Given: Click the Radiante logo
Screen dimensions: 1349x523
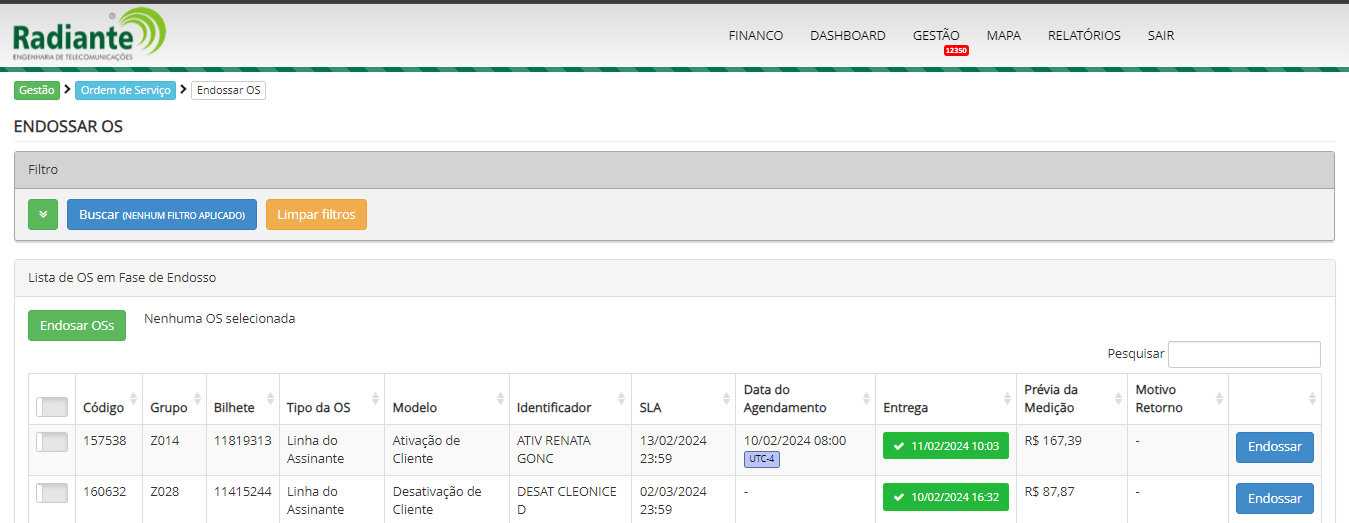Looking at the screenshot, I should [x=89, y=36].
